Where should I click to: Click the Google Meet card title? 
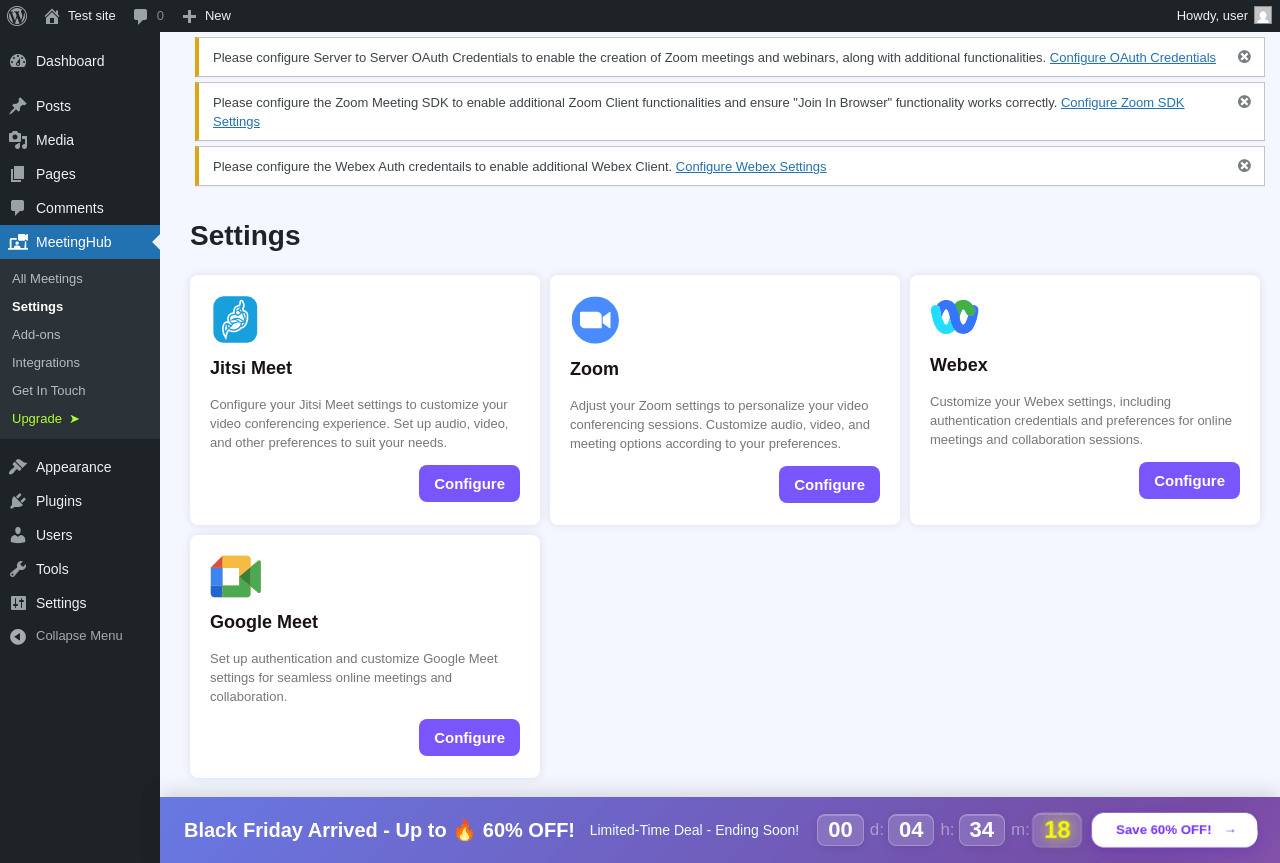[x=264, y=622]
